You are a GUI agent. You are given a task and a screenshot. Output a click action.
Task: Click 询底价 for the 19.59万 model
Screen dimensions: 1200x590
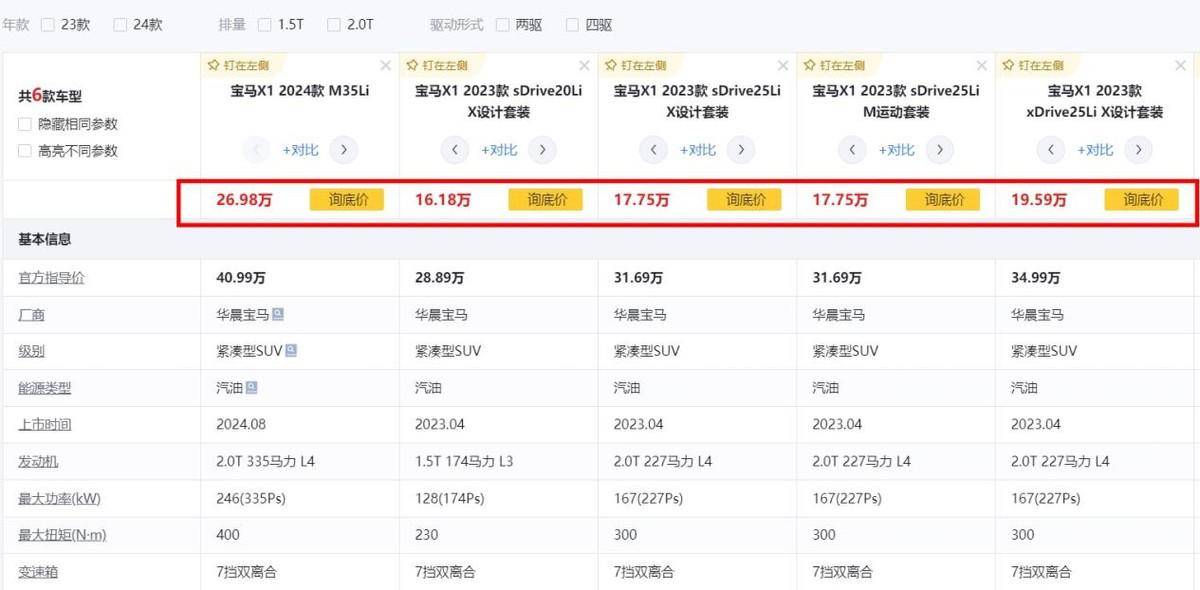coord(1142,200)
